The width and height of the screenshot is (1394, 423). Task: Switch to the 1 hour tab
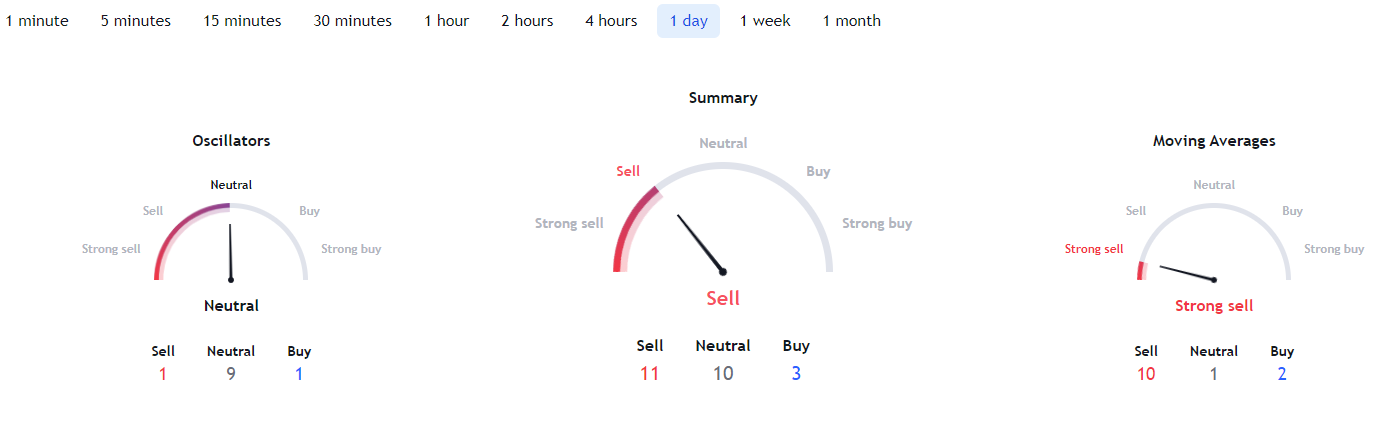pos(446,21)
